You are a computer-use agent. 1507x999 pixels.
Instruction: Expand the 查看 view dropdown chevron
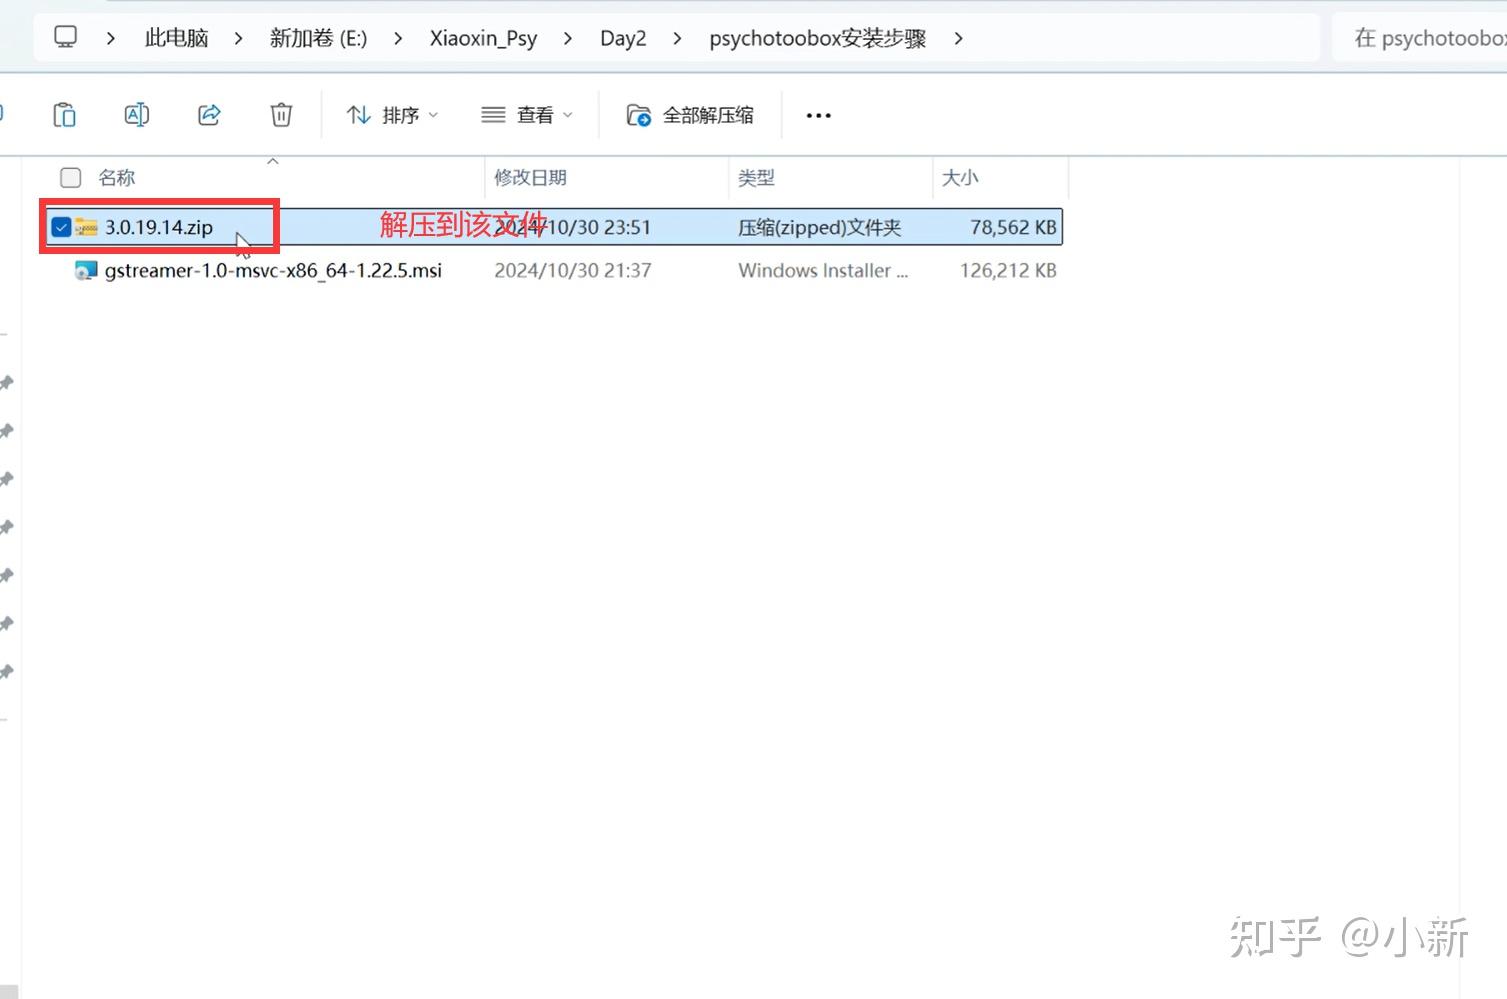pos(566,114)
